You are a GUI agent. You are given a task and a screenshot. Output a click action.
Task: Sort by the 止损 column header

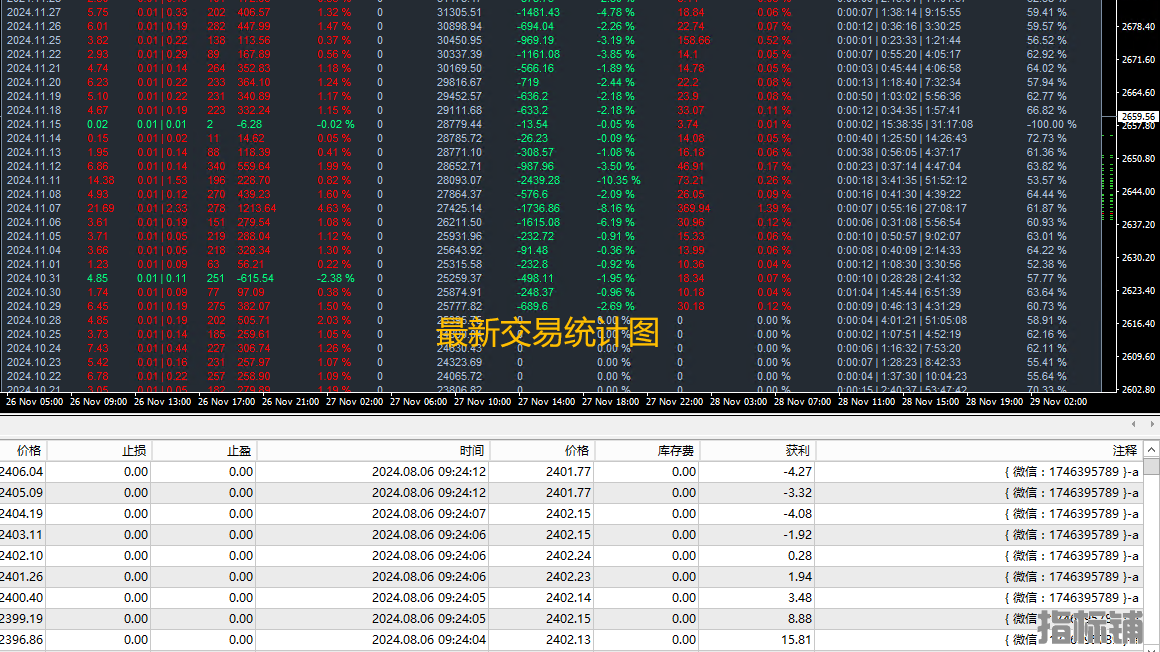134,451
